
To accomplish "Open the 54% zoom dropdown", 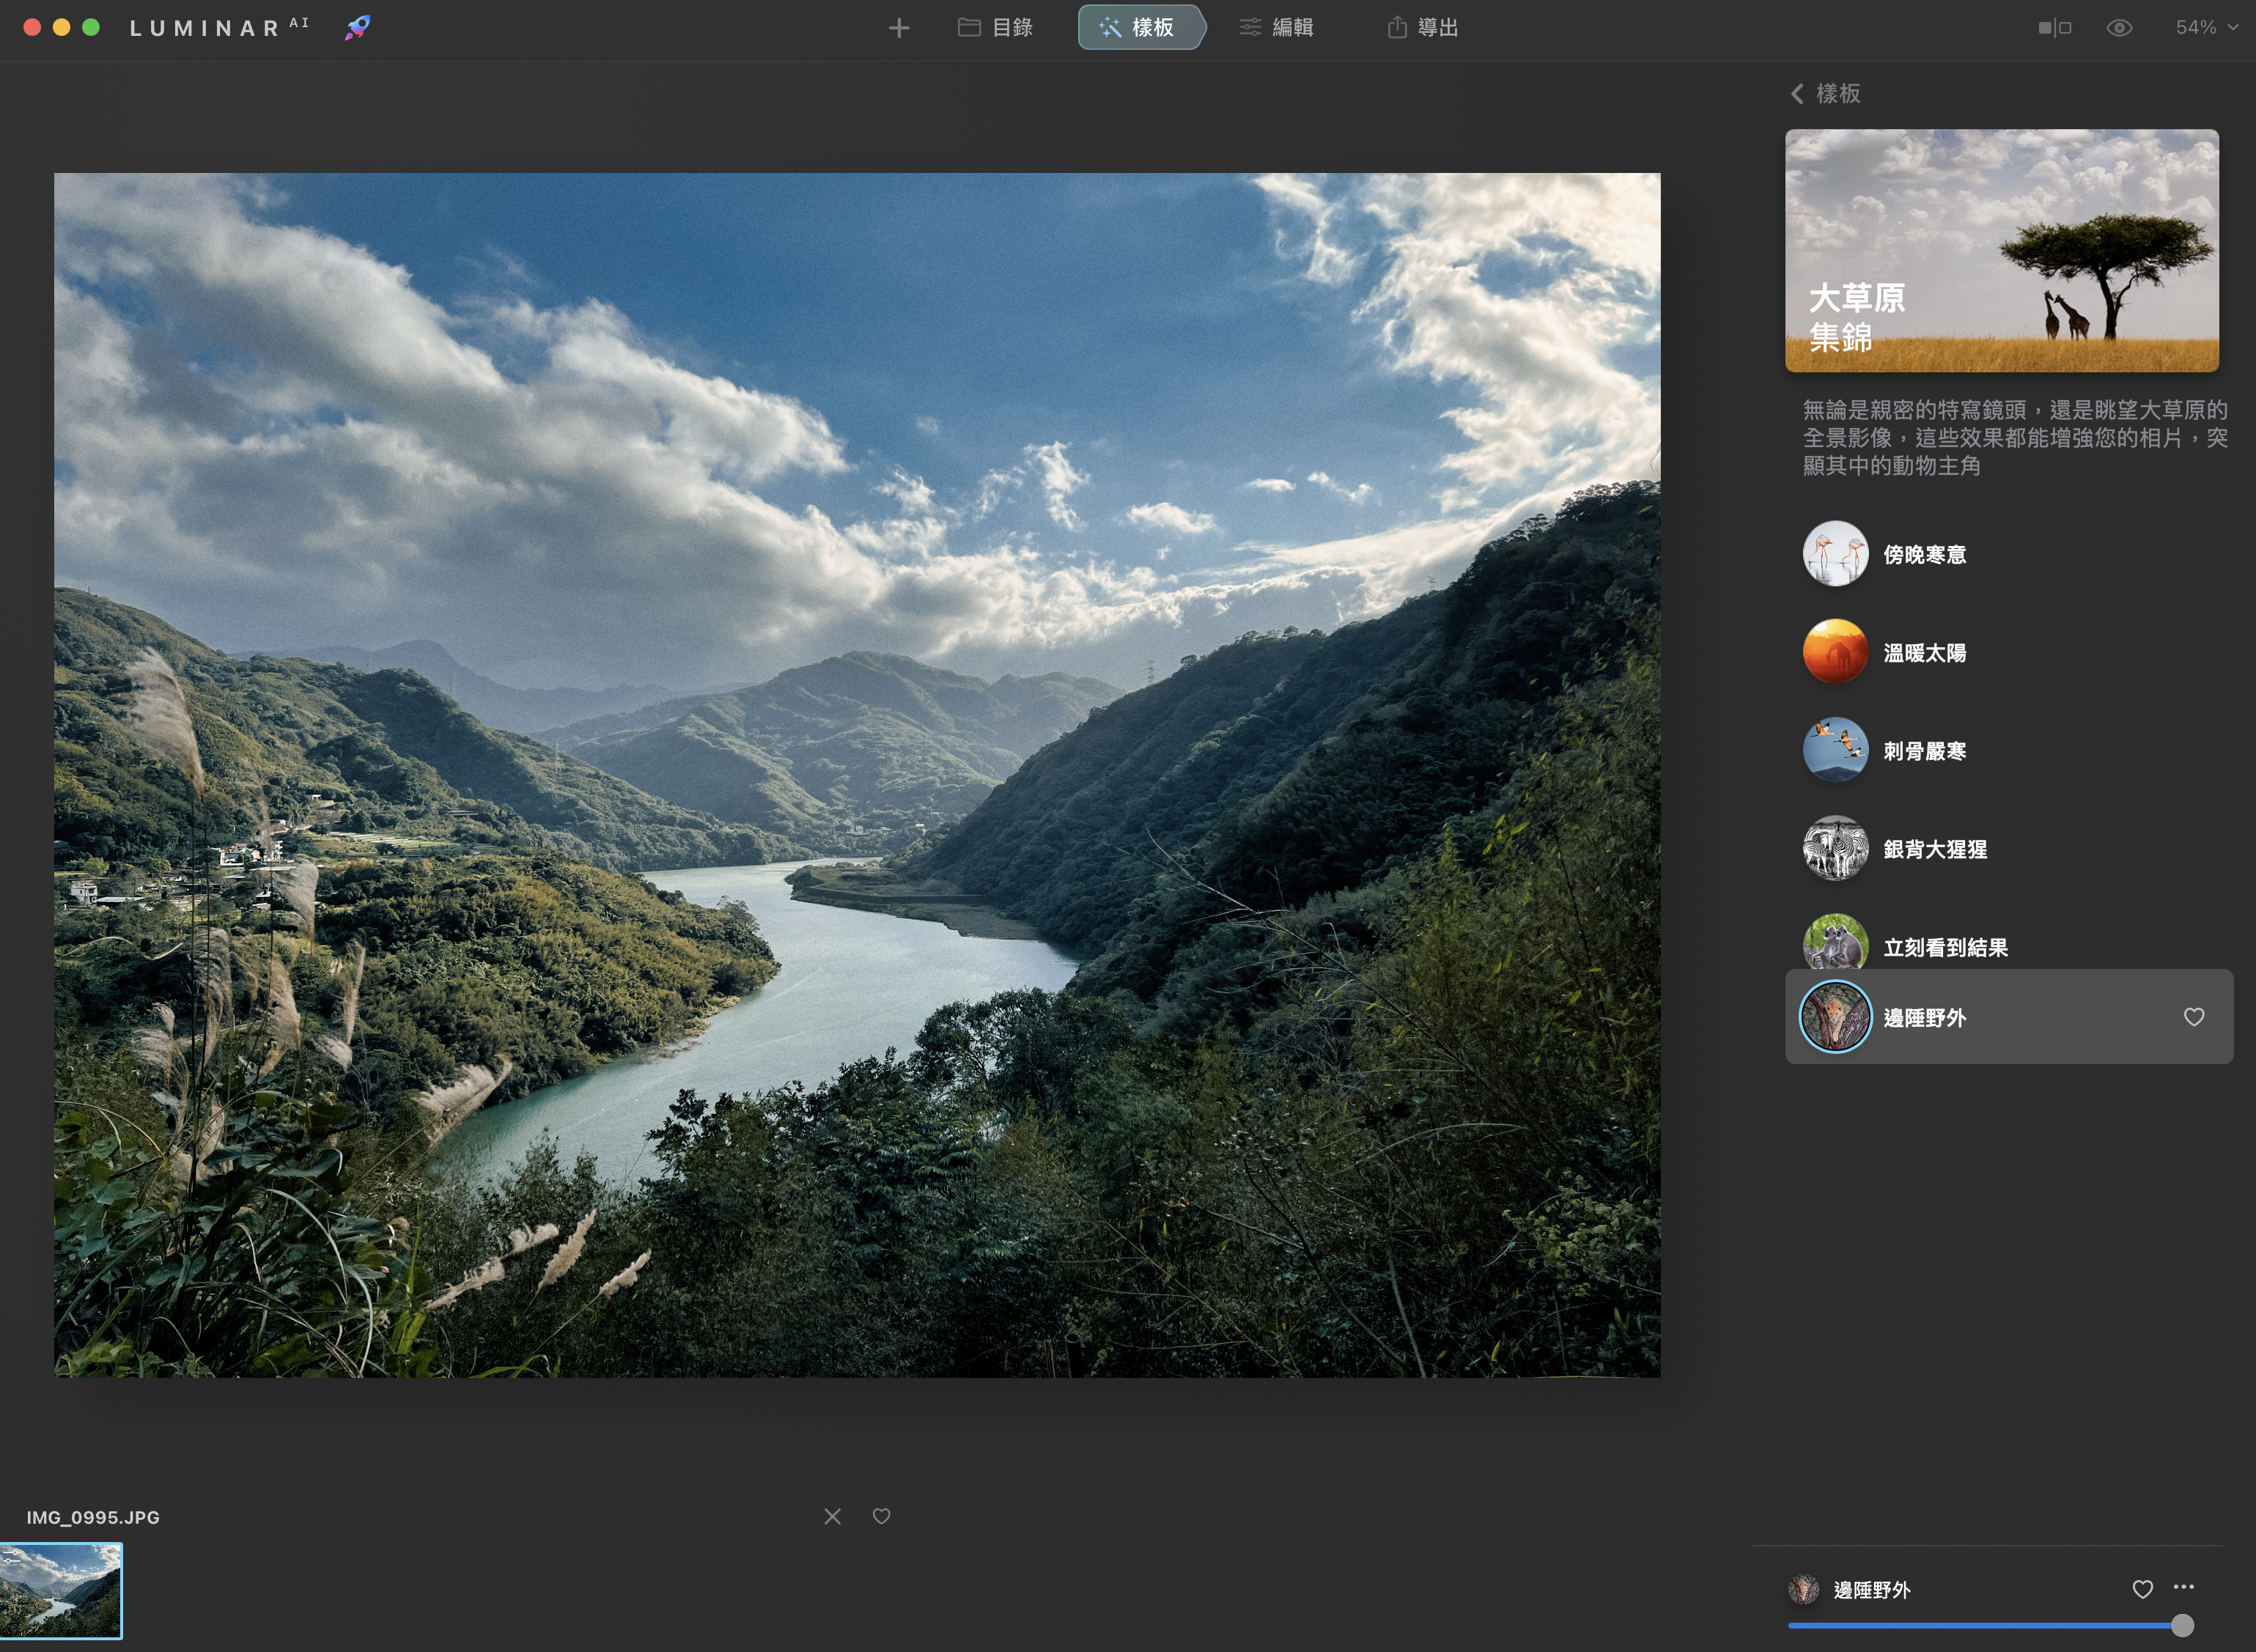I will (x=2206, y=28).
